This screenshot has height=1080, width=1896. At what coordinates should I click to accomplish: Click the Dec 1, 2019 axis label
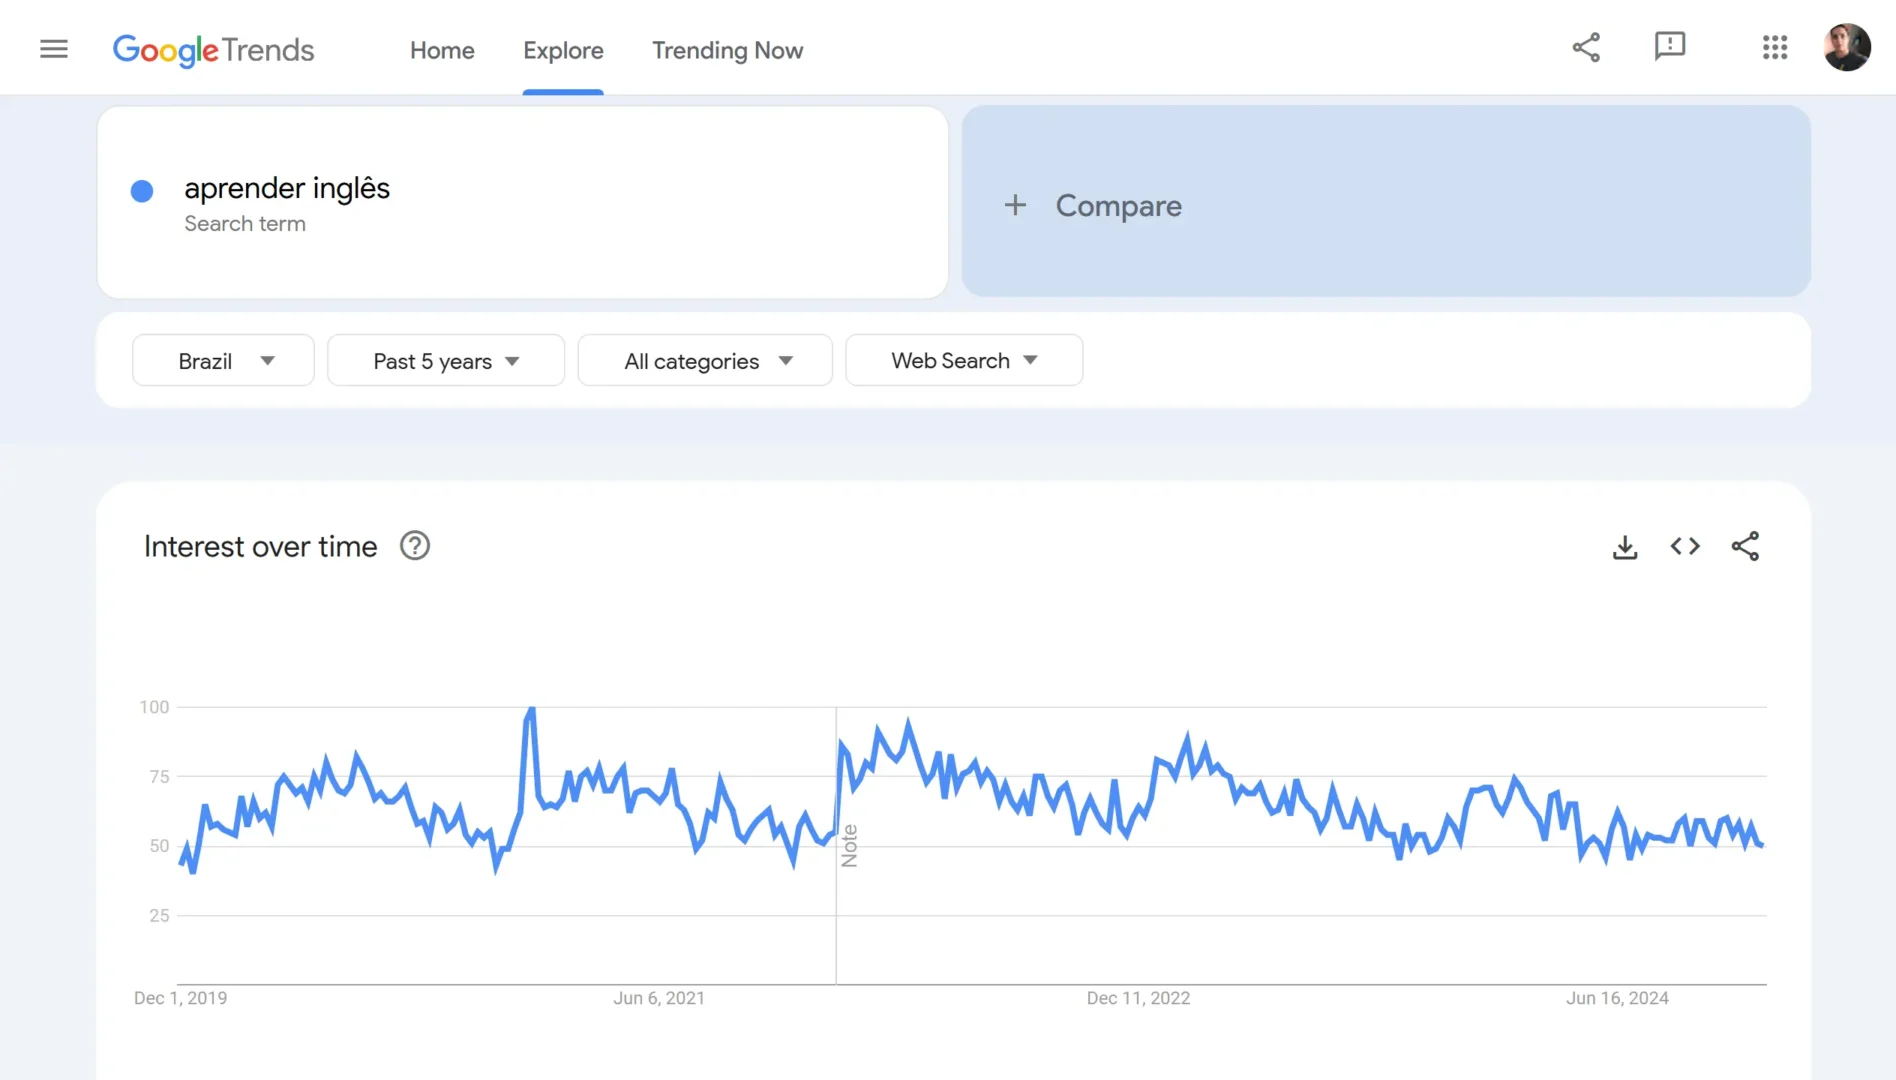pyautogui.click(x=180, y=998)
